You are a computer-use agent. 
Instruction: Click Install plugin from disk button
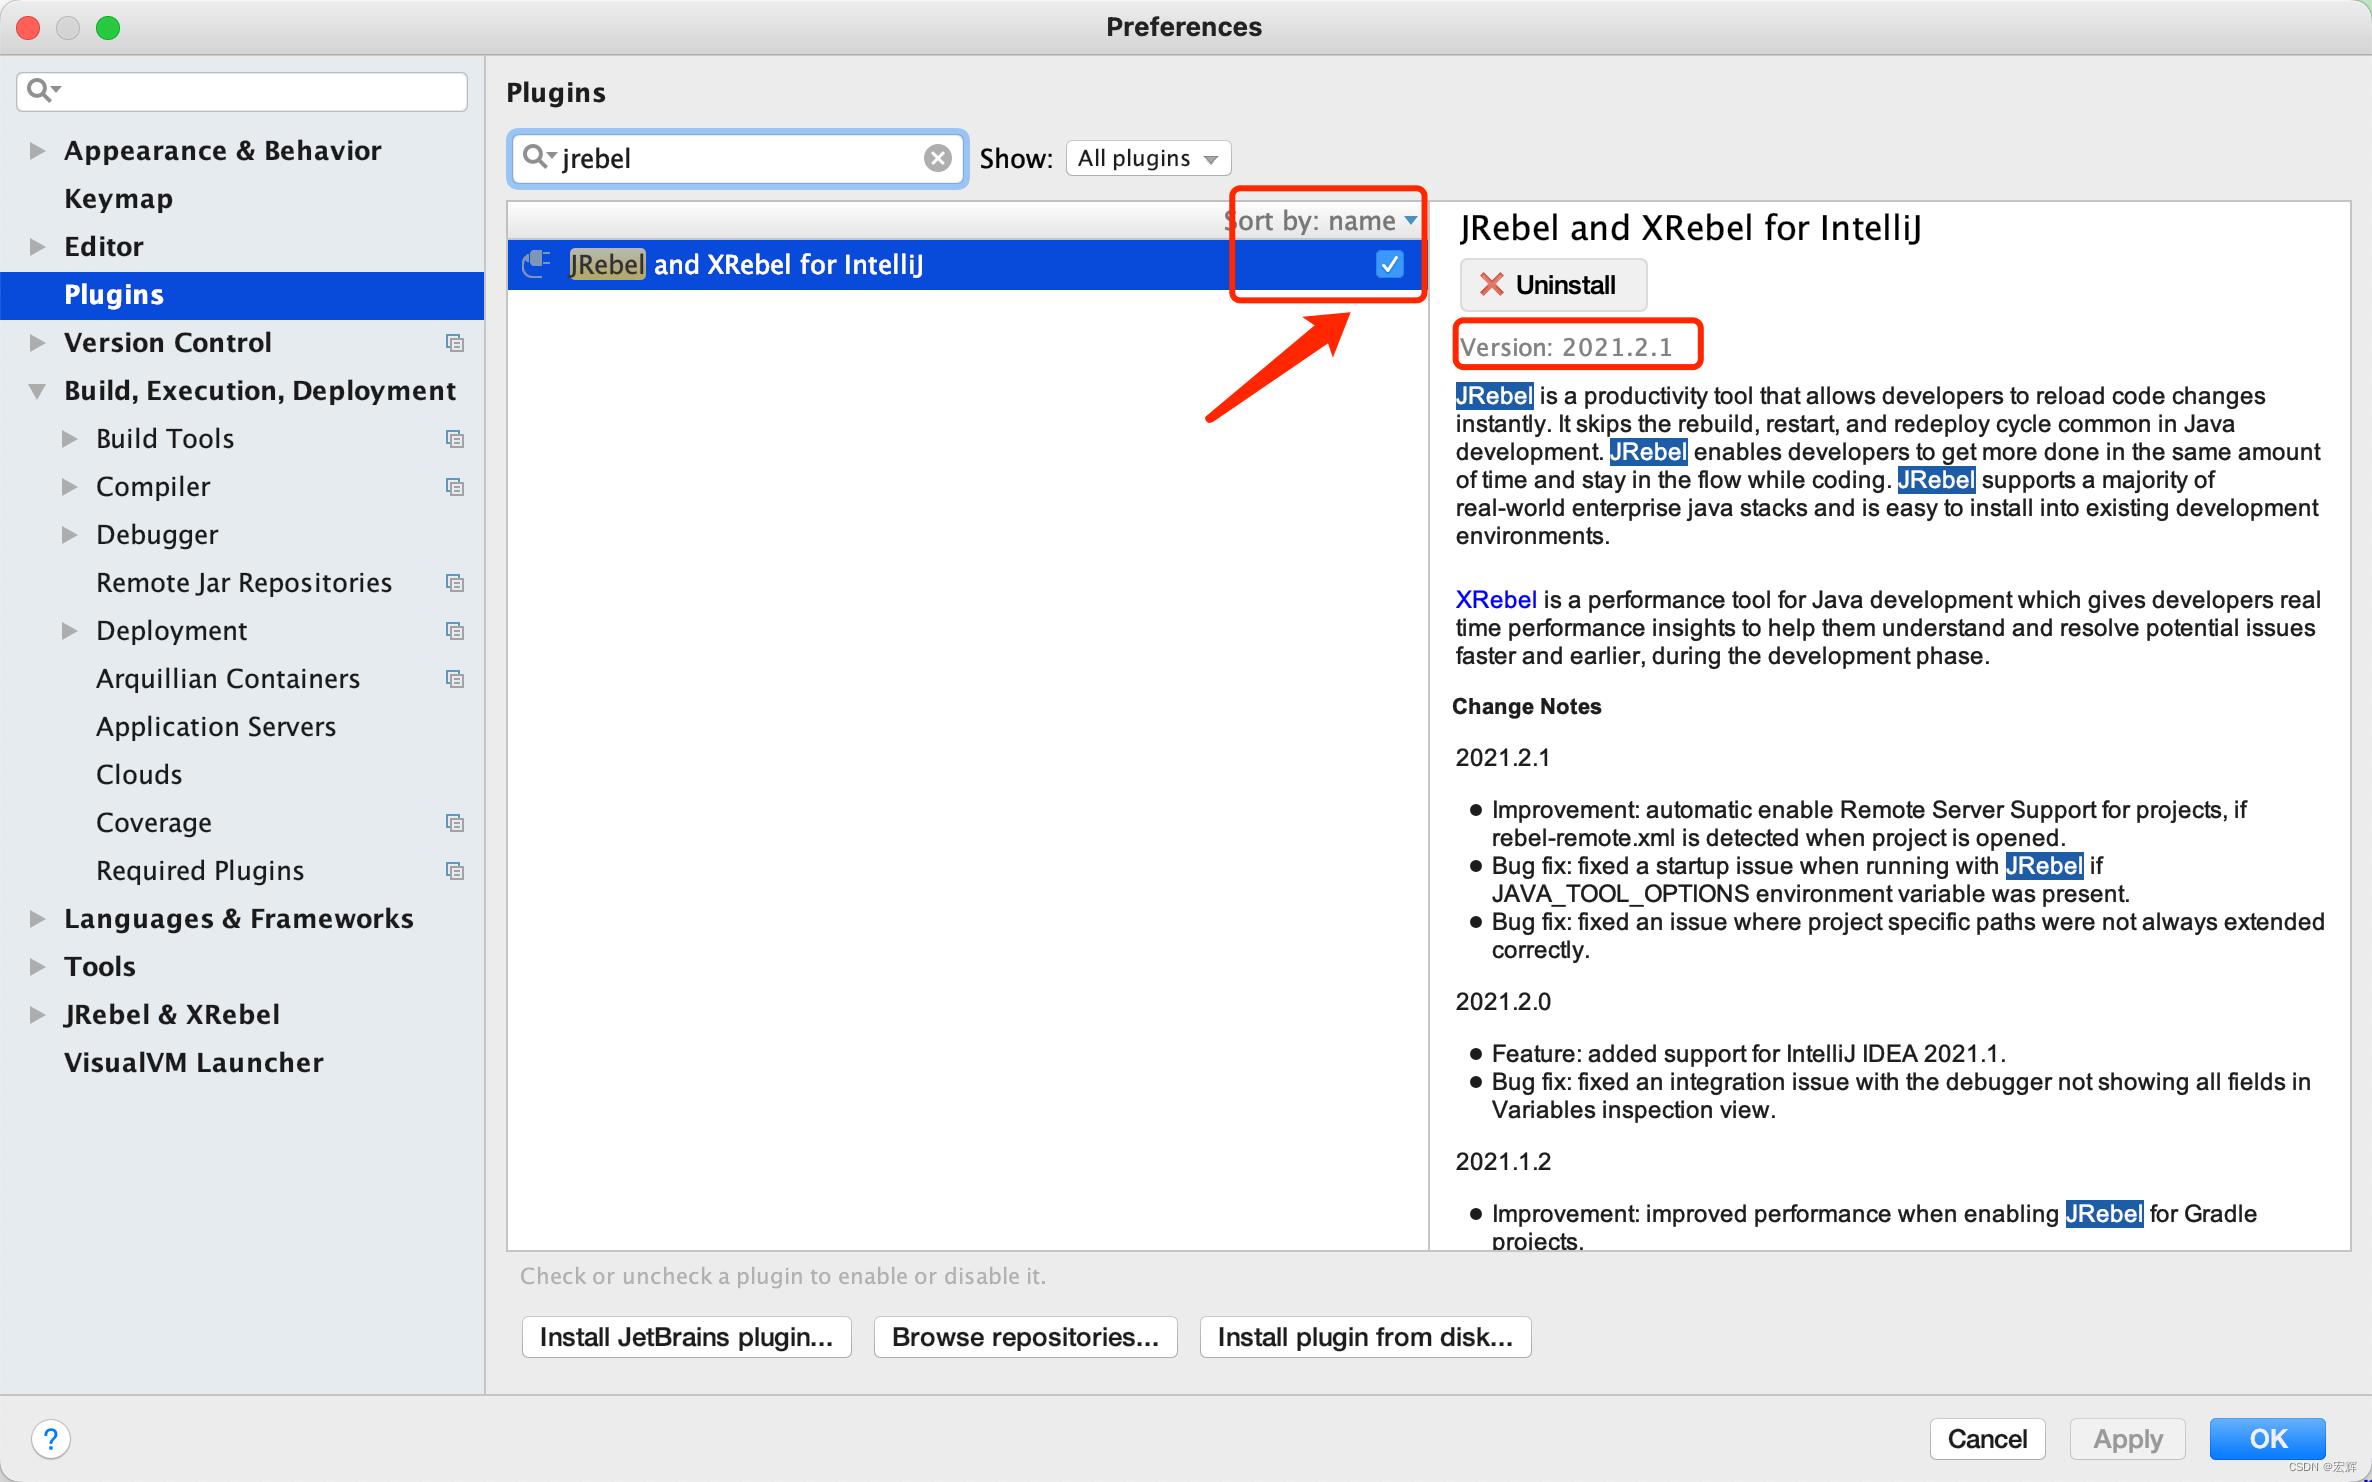click(1365, 1337)
